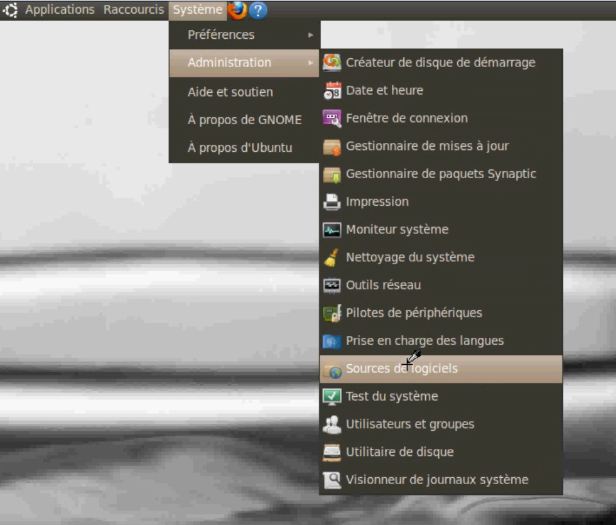
Task: Click the Sources de logiciels globe icon
Action: (333, 370)
